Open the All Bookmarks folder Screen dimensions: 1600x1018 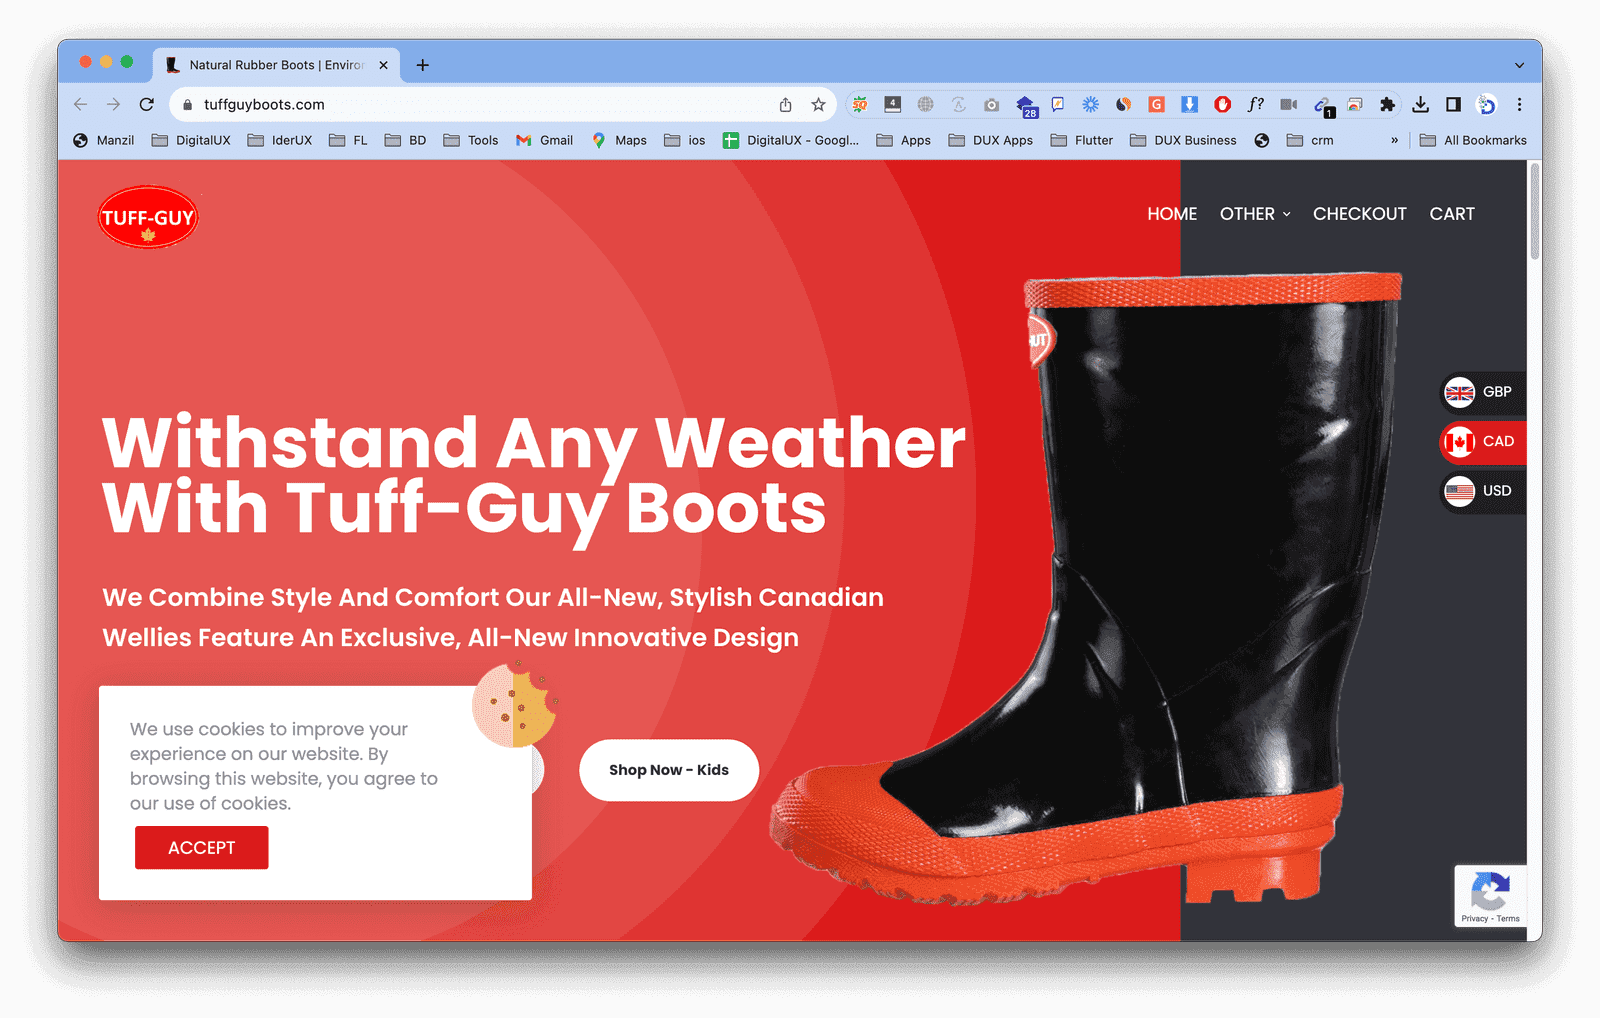click(x=1473, y=140)
